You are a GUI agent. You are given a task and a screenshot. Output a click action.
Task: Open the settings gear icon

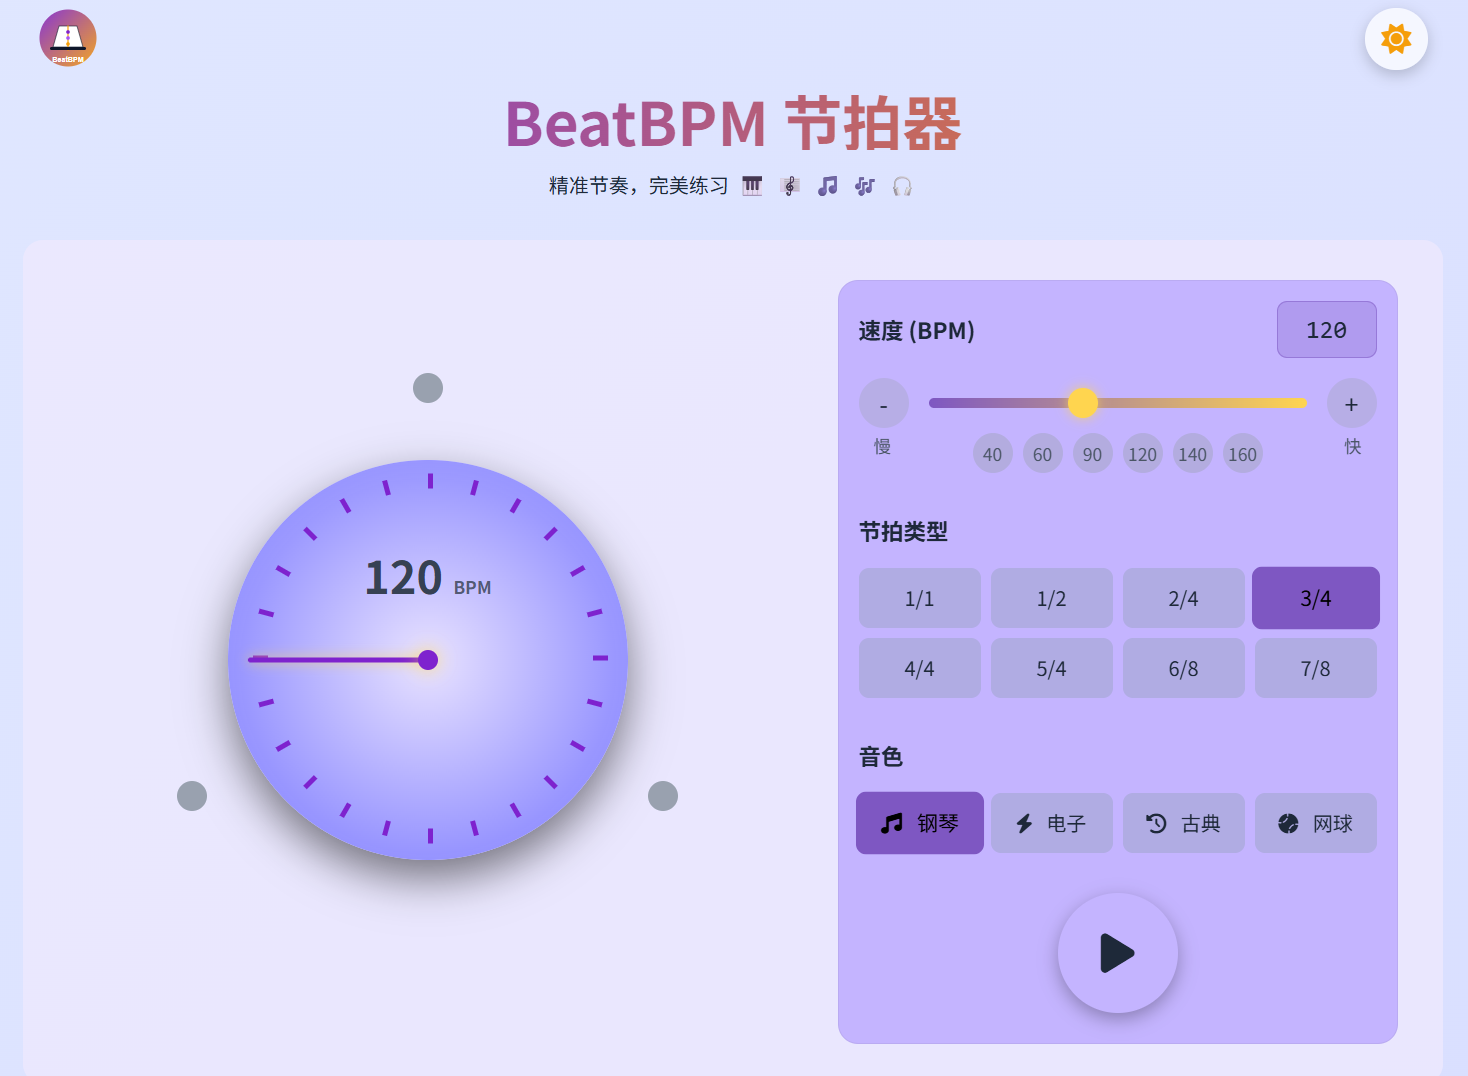click(1395, 39)
